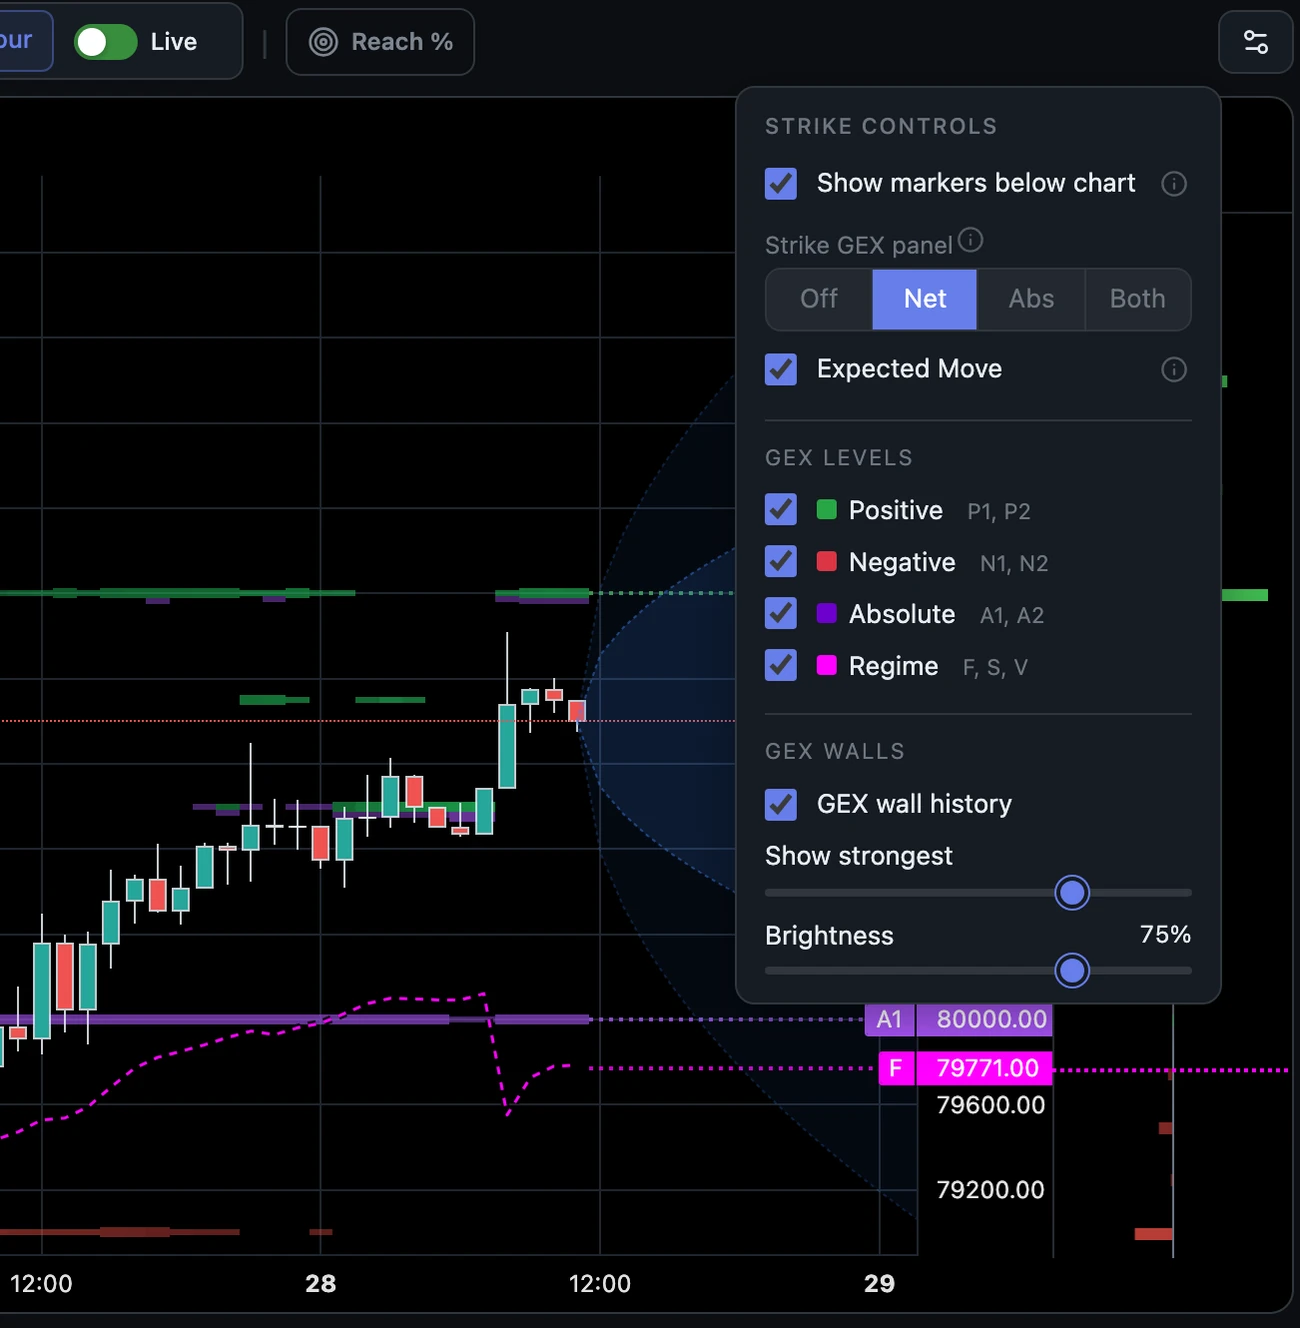1300x1328 pixels.
Task: Click info icon next to Strike GEX panel
Action: click(970, 240)
